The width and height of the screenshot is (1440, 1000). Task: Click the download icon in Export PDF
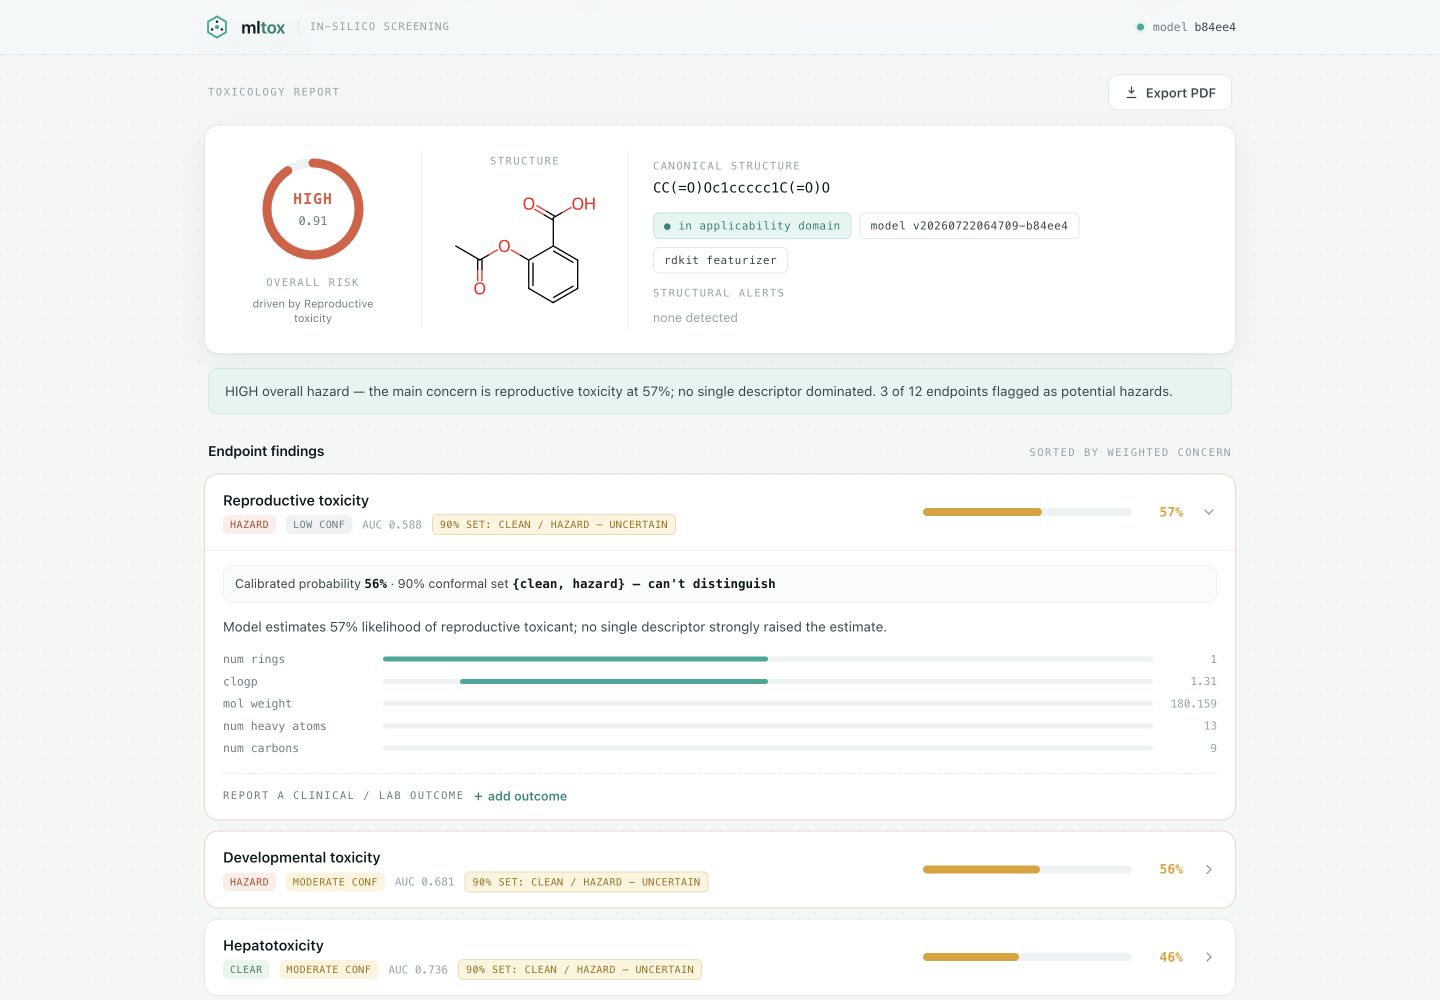(1131, 92)
